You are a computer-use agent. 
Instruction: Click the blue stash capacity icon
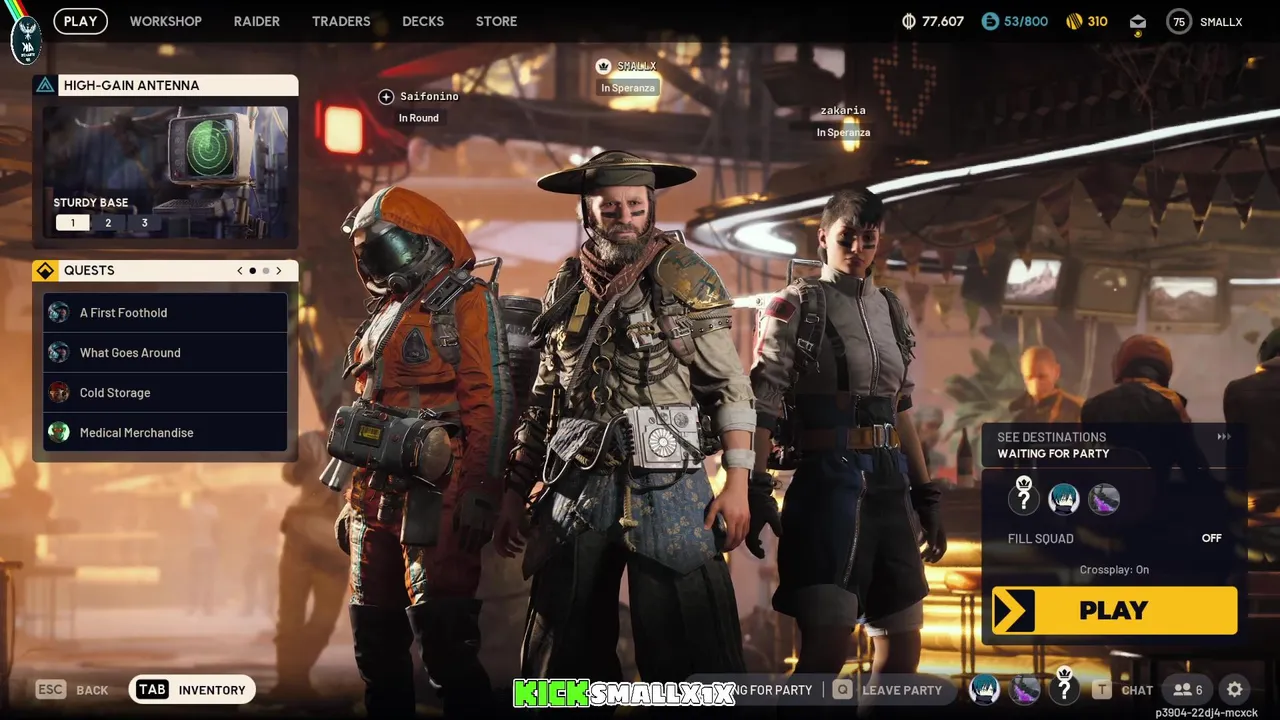pyautogui.click(x=990, y=21)
